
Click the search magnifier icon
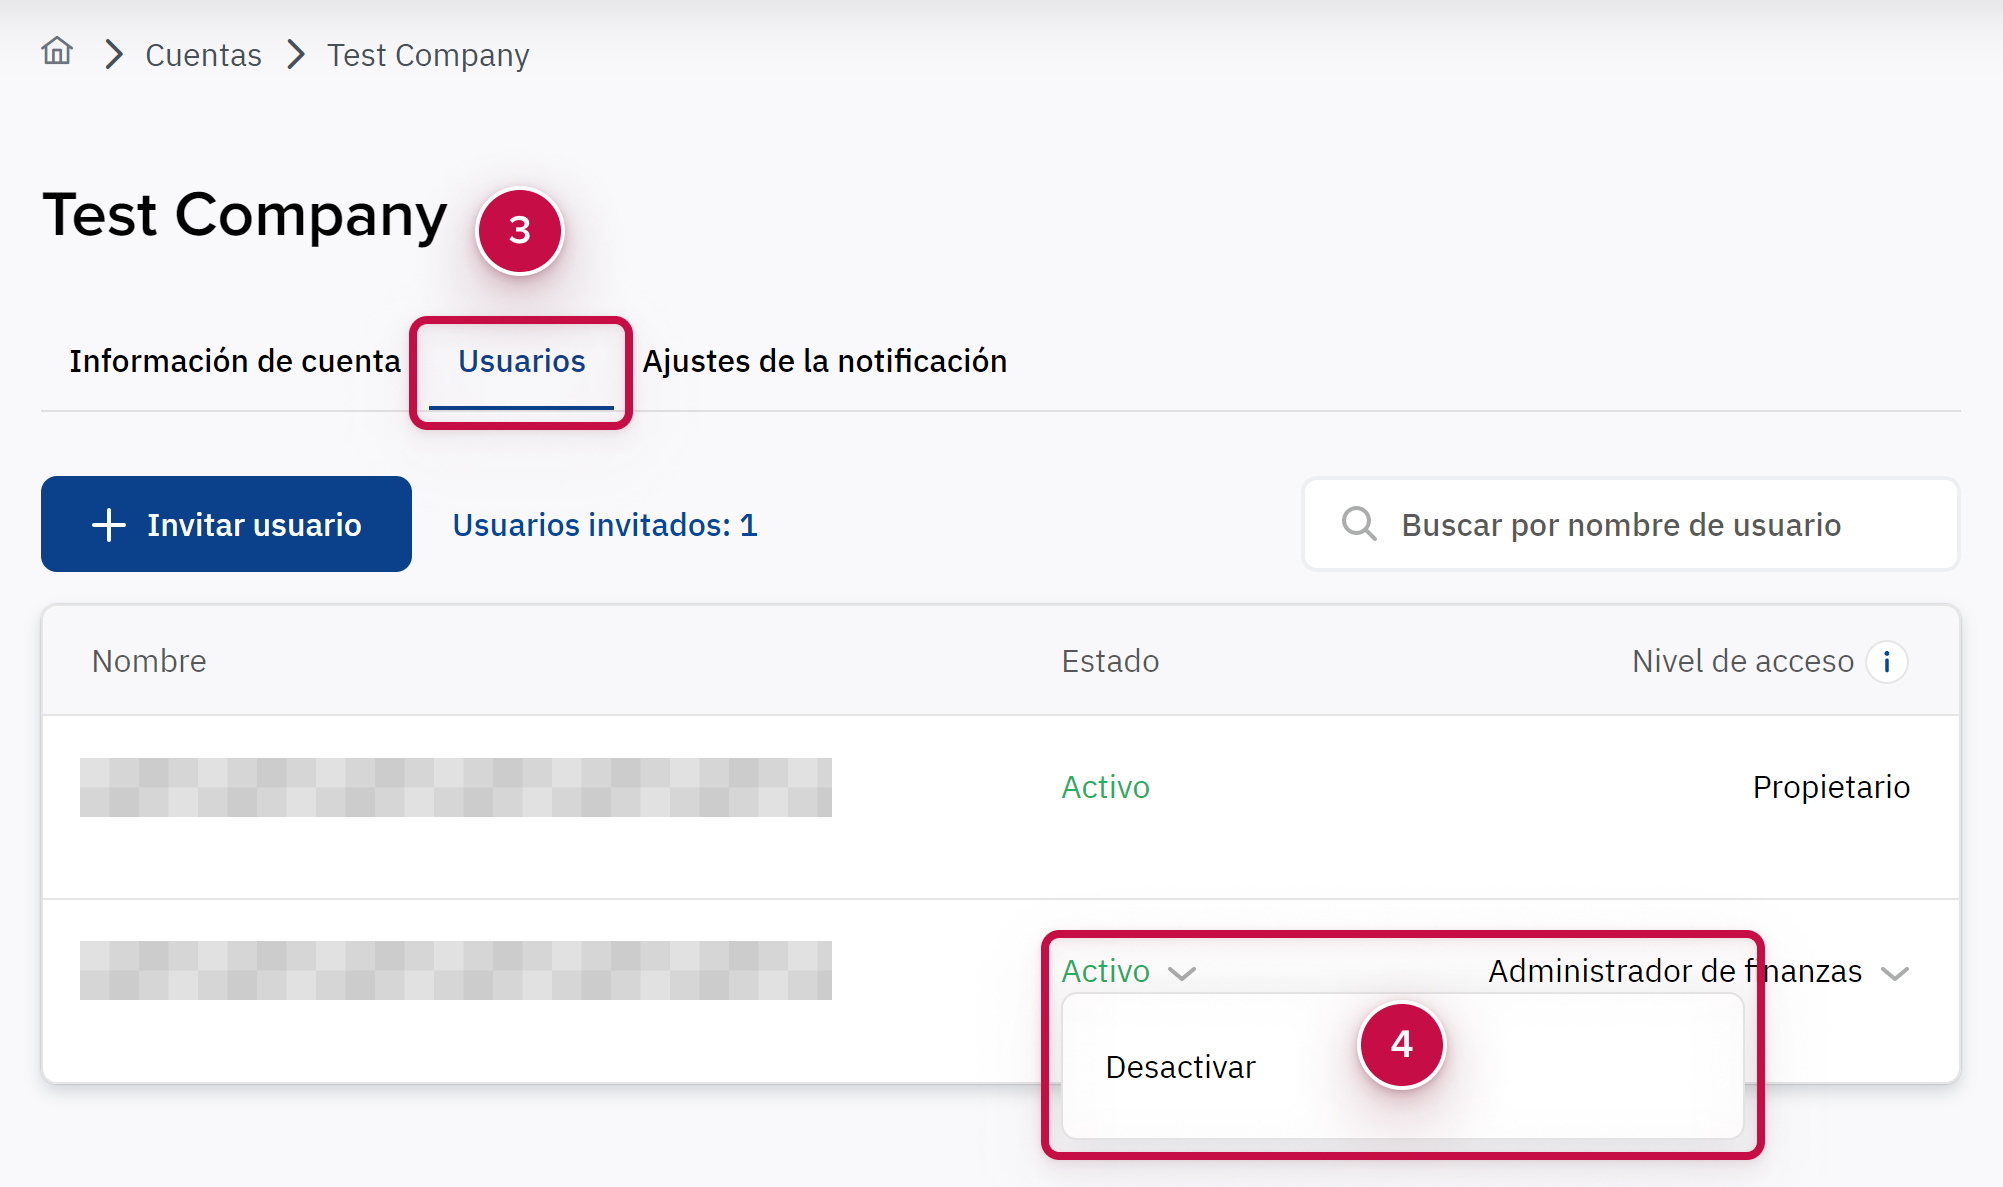(x=1359, y=524)
